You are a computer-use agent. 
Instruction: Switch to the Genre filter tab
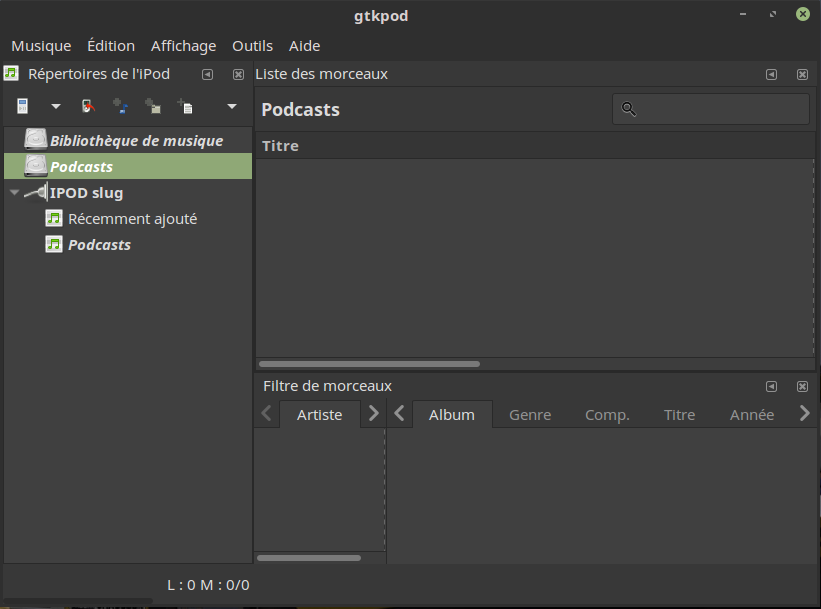pyautogui.click(x=530, y=415)
